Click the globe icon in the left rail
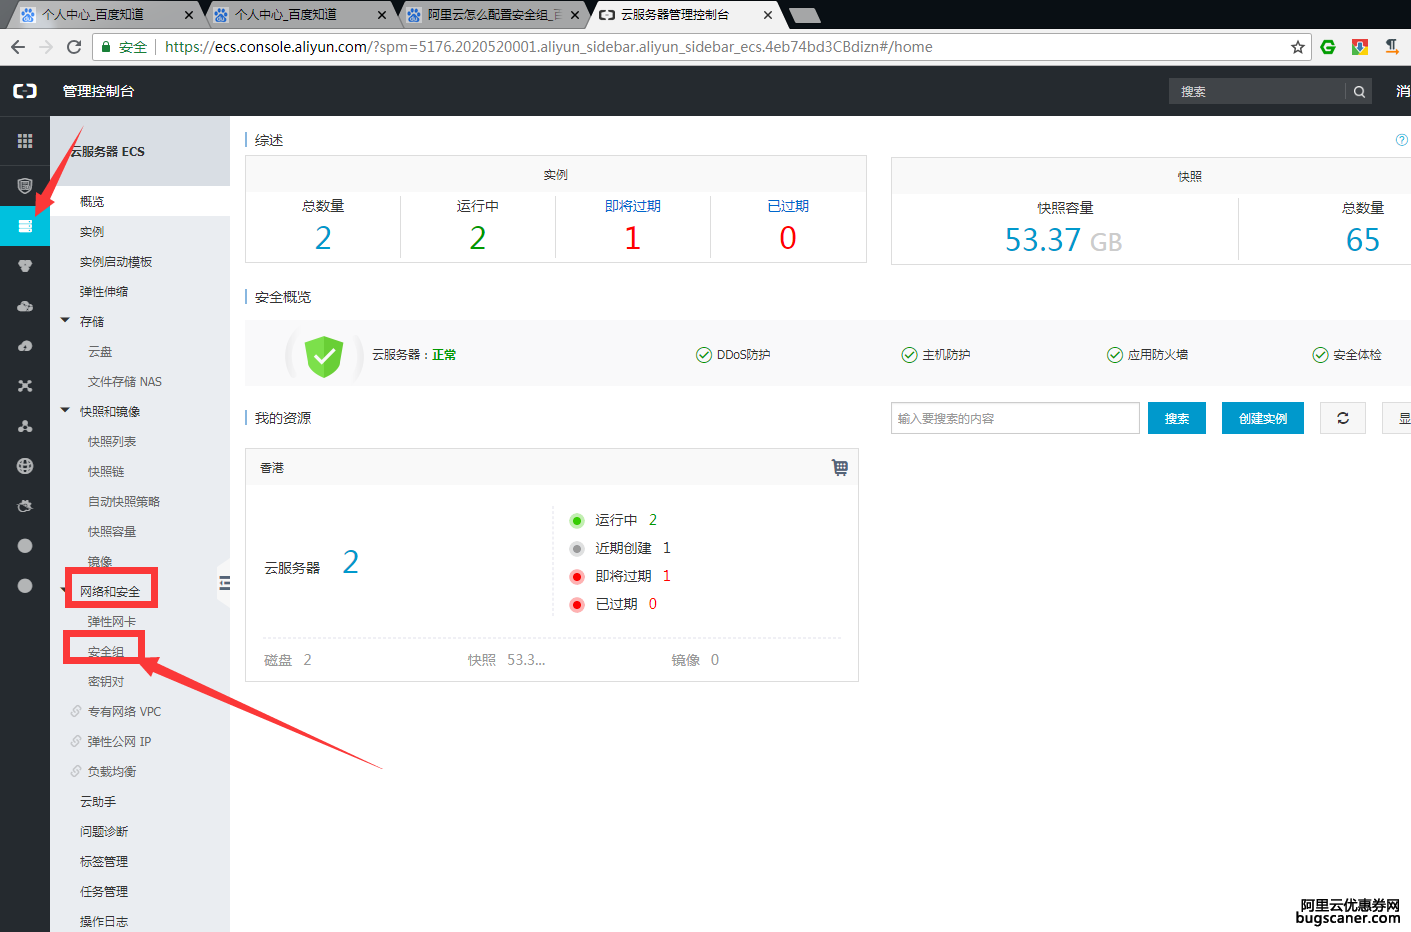 tap(25, 466)
